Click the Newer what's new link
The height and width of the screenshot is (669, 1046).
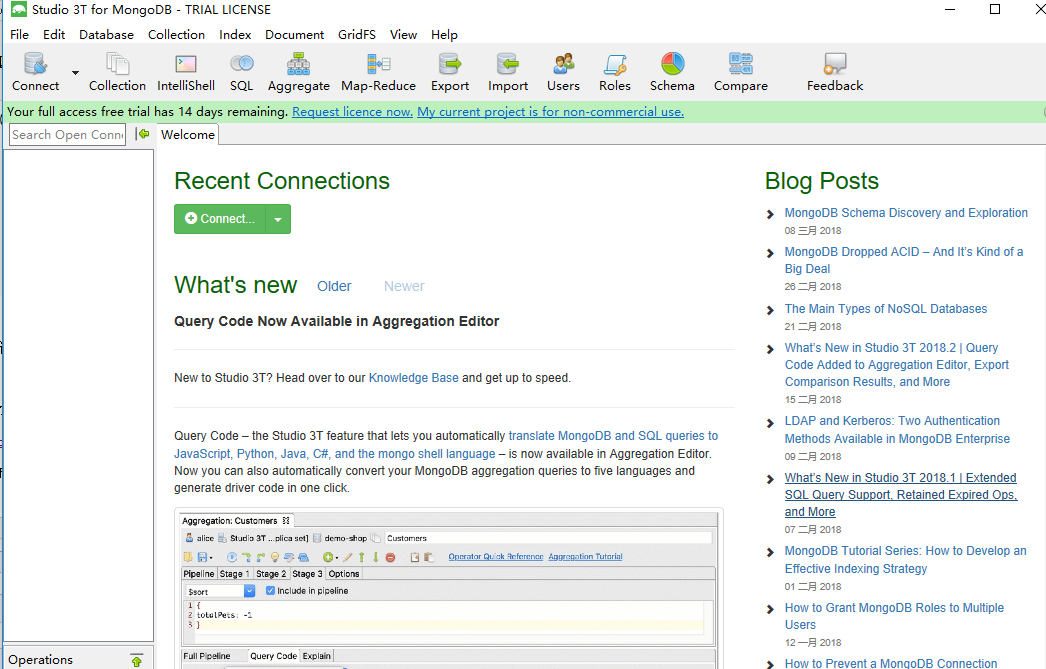404,286
